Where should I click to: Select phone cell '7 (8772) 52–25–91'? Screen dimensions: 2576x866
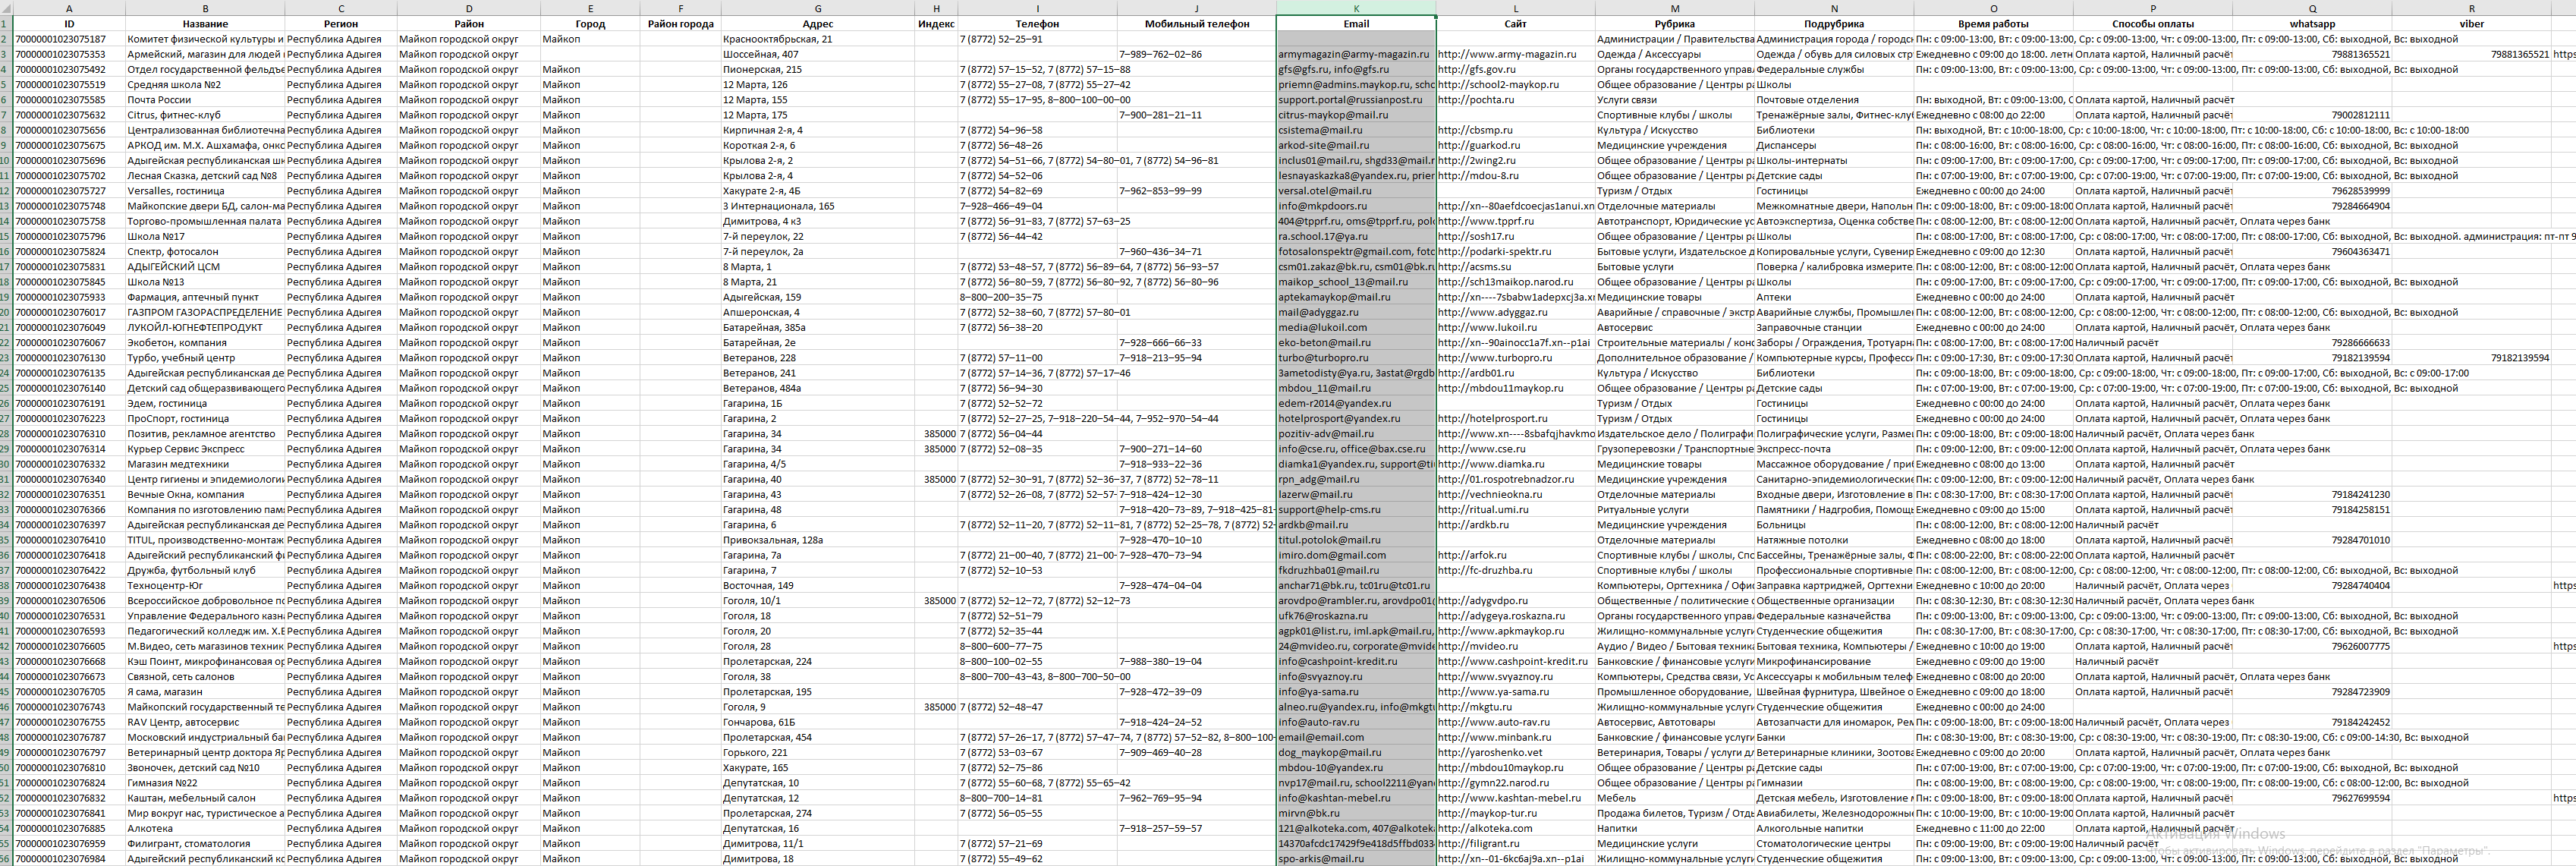(1037, 39)
